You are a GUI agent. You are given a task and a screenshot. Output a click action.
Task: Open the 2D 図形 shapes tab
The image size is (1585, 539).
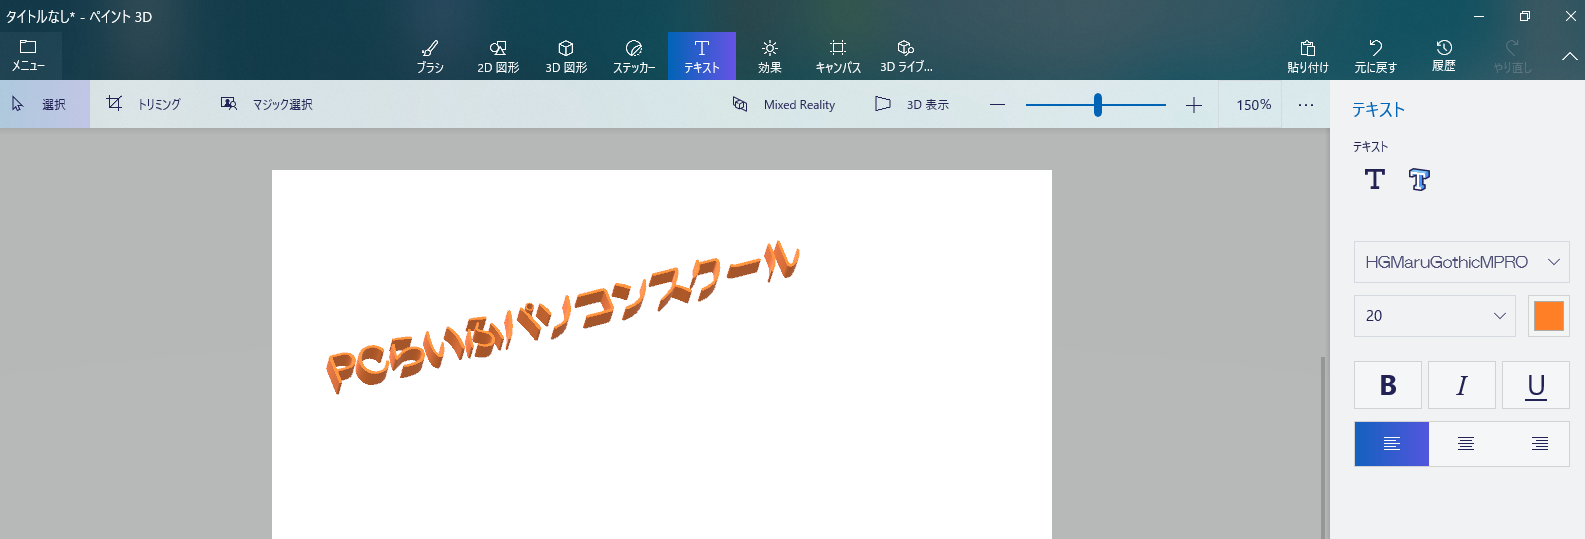tap(498, 56)
